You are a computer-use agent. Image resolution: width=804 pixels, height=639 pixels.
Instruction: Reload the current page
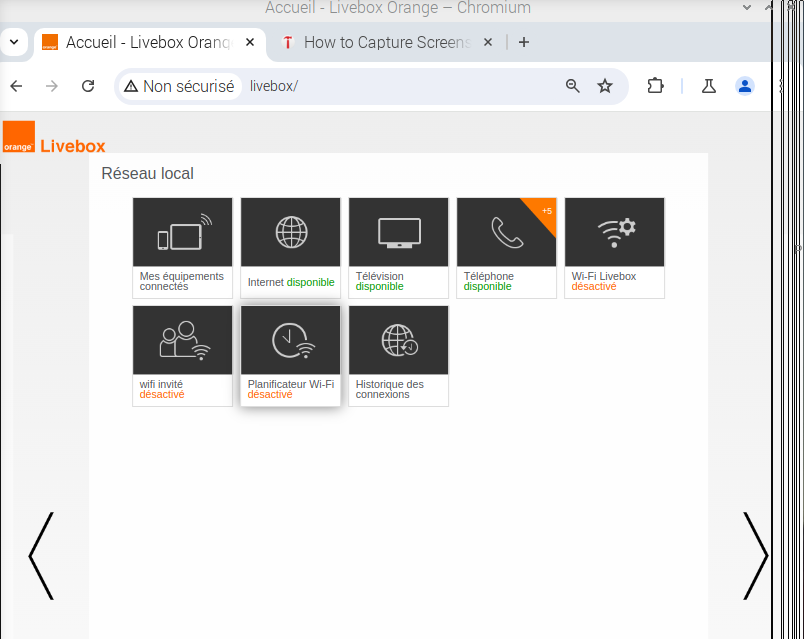tap(88, 86)
